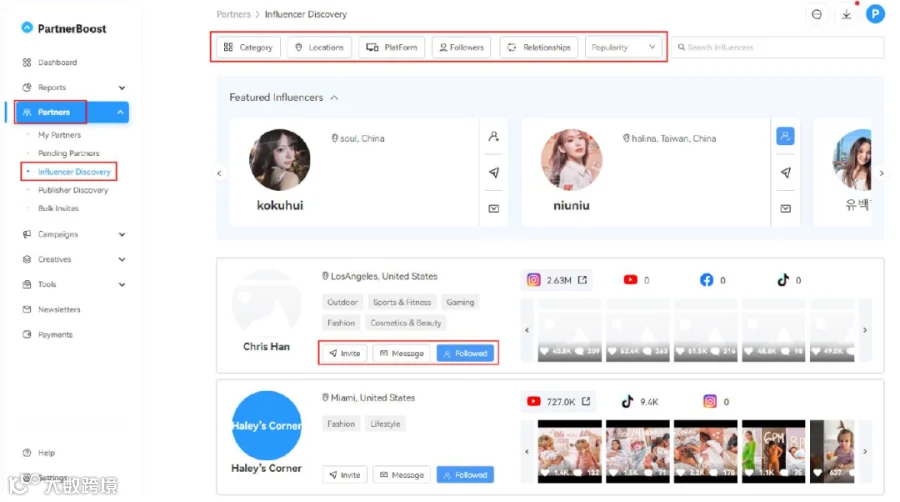The width and height of the screenshot is (900, 502).
Task: Open the Category filter button
Action: pos(248,47)
